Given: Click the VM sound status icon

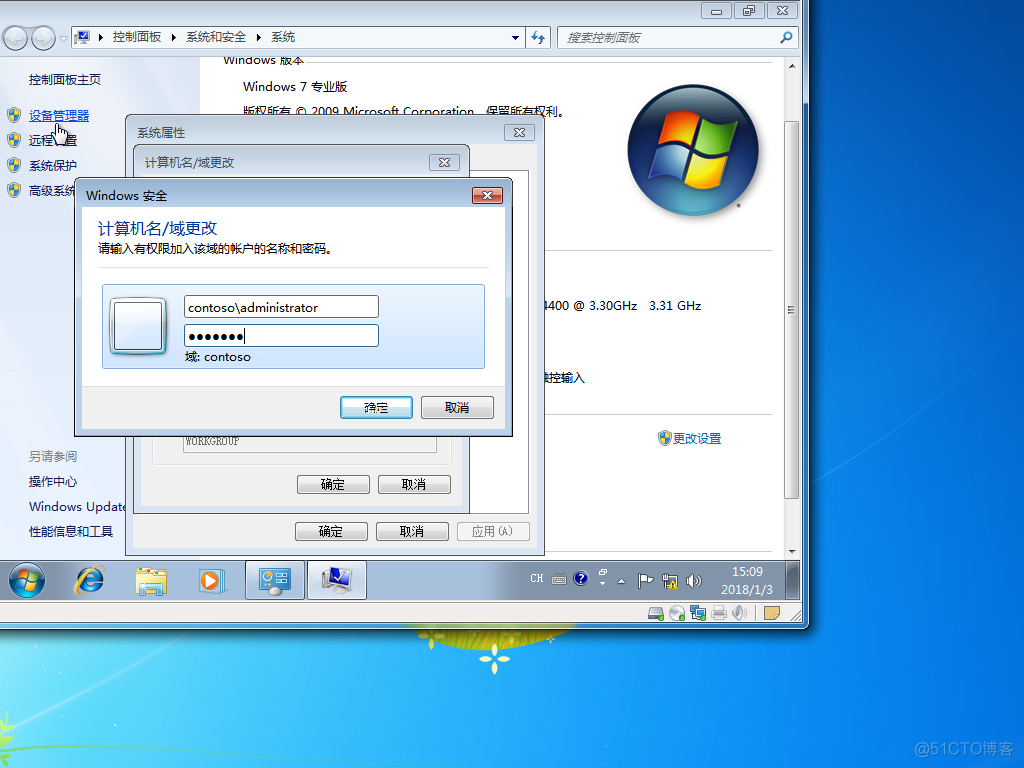Looking at the screenshot, I should (x=739, y=613).
